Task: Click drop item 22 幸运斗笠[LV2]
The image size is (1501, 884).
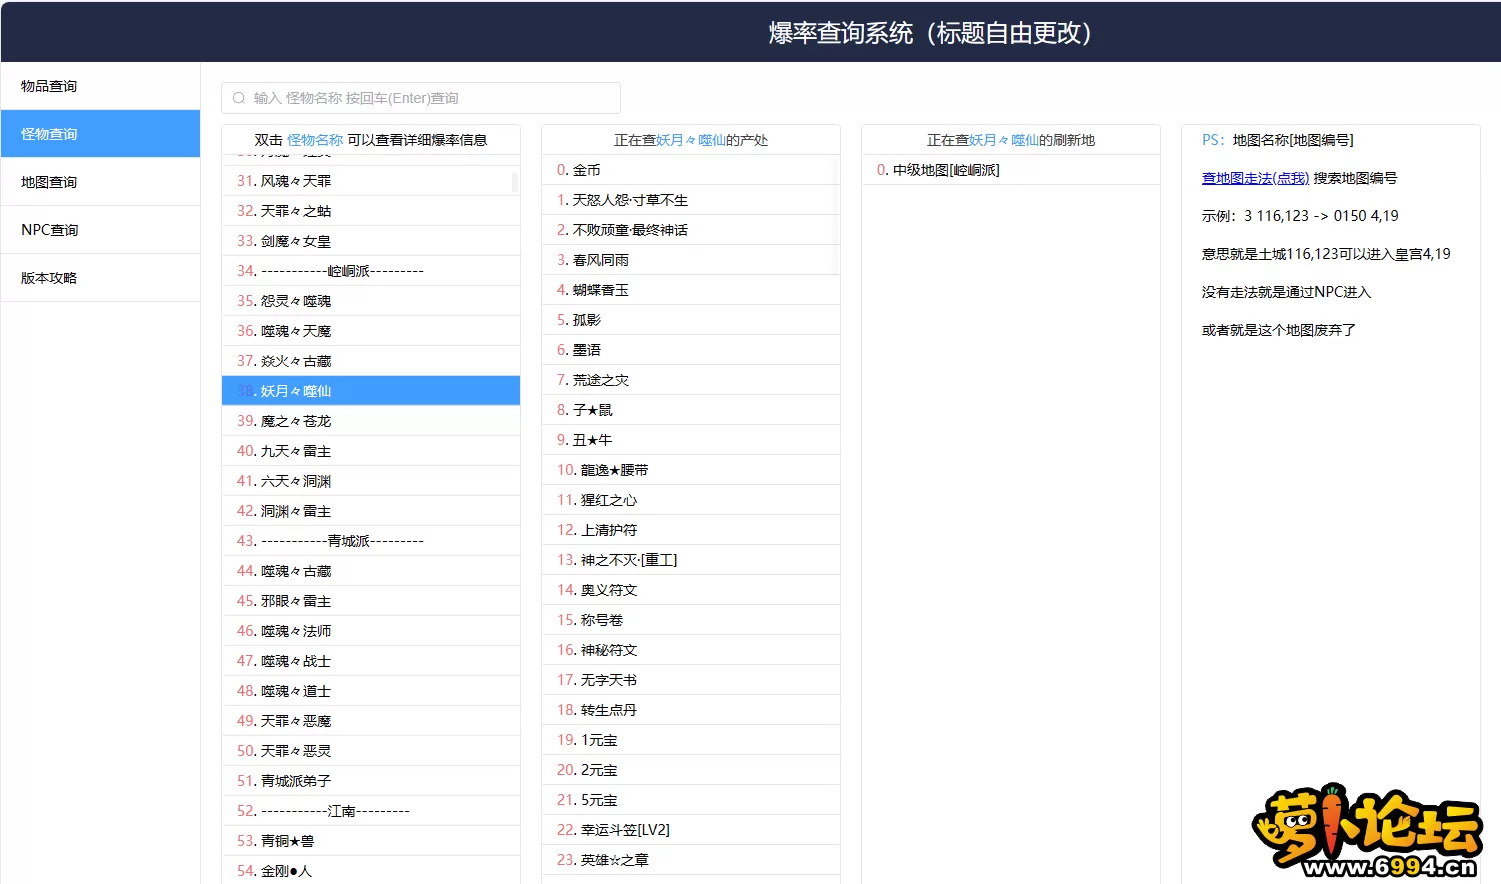Action: (x=691, y=830)
